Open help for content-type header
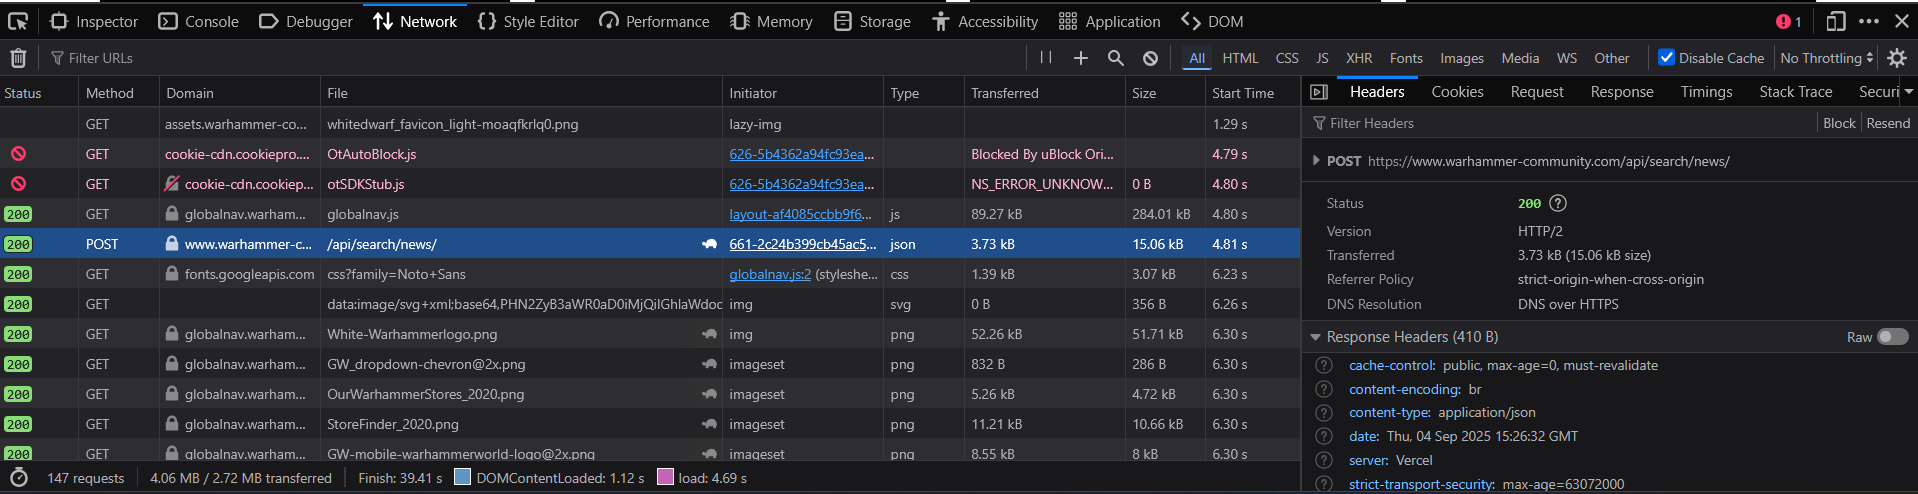Screen dimensions: 1918x494 (1324, 412)
